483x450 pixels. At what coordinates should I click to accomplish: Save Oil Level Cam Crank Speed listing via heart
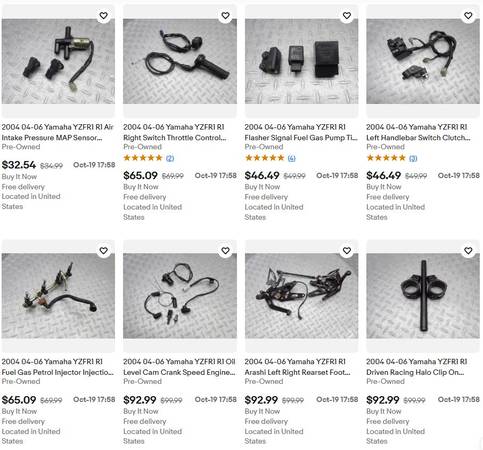(x=225, y=250)
